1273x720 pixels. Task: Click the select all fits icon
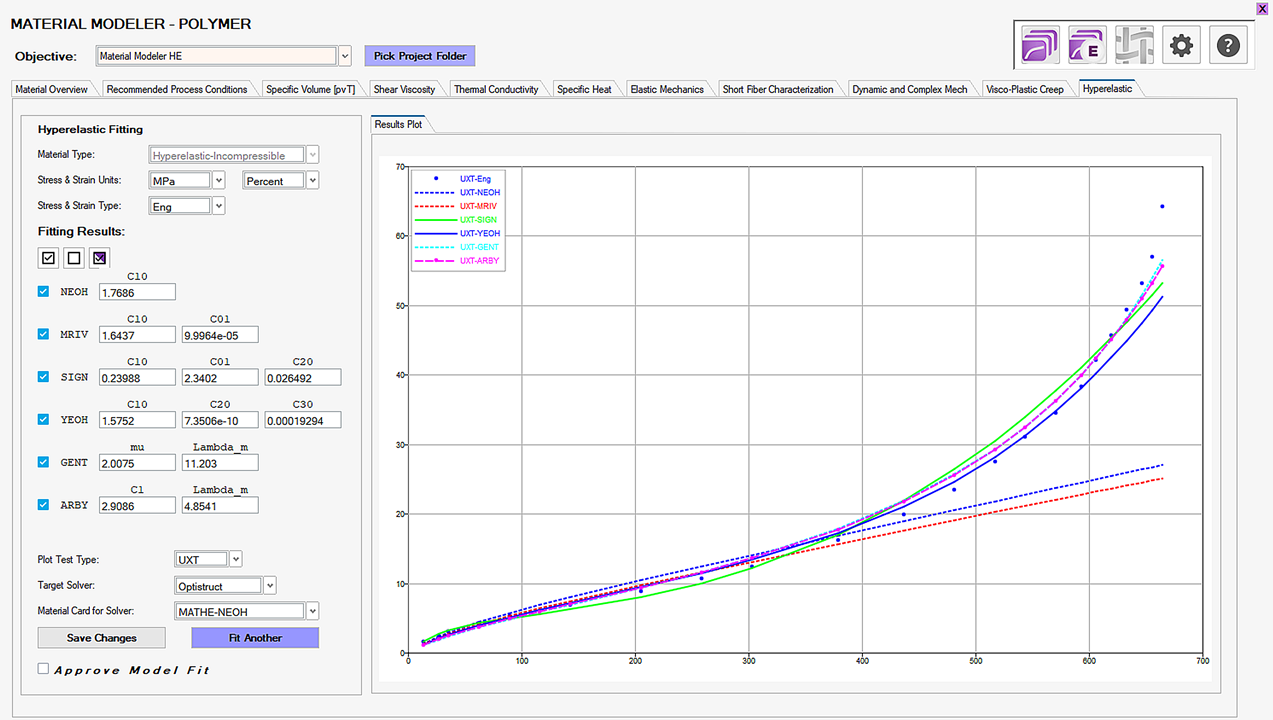[48, 259]
